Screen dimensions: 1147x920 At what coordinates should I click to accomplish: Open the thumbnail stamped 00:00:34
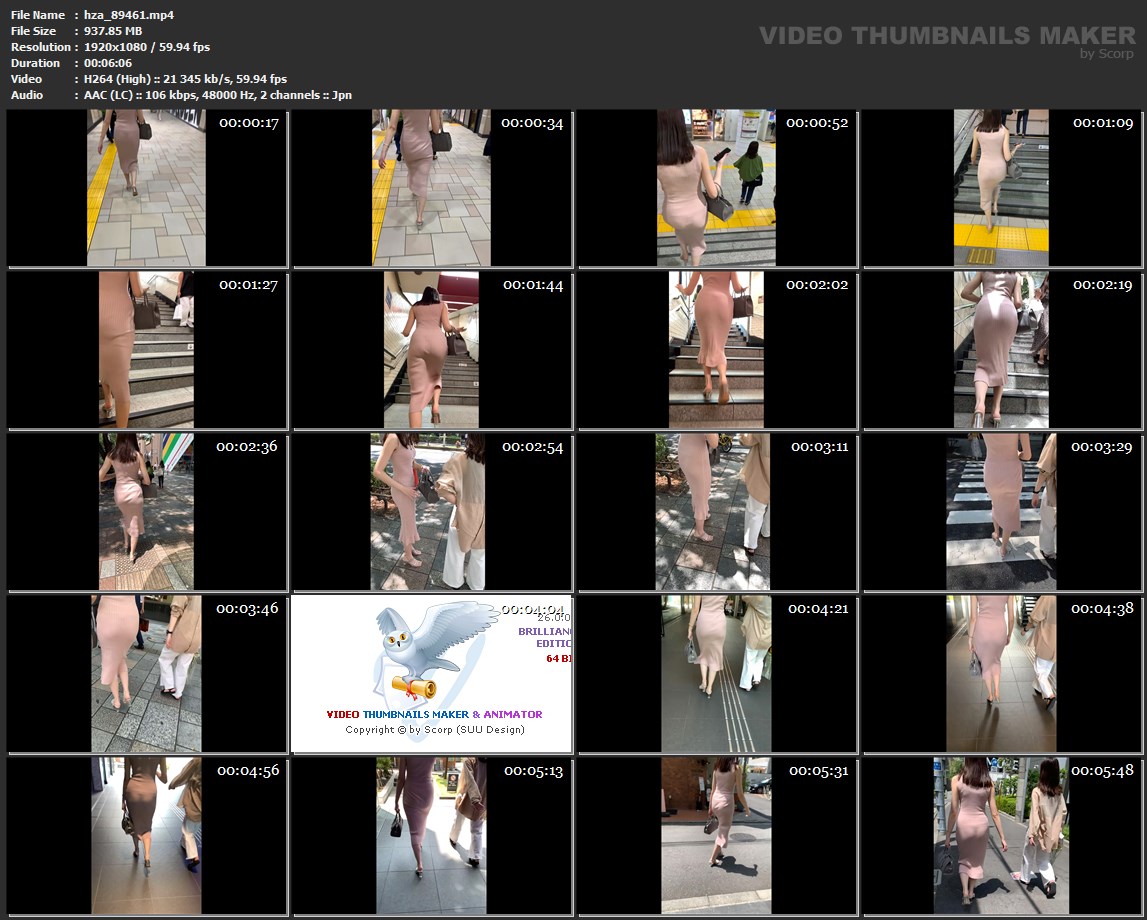click(x=431, y=188)
